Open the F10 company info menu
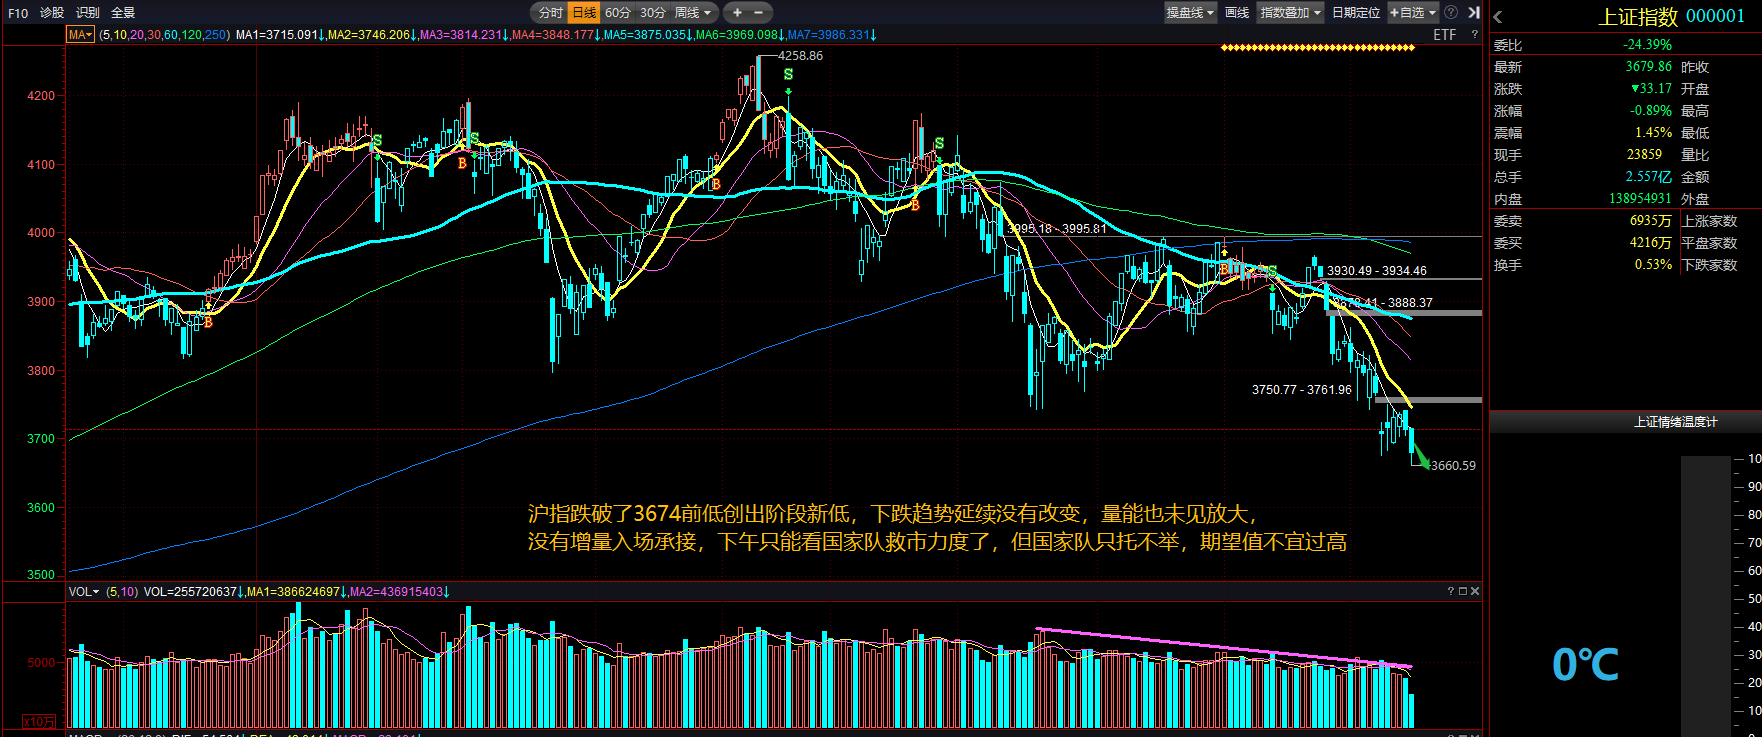The width and height of the screenshot is (1762, 737). point(18,12)
